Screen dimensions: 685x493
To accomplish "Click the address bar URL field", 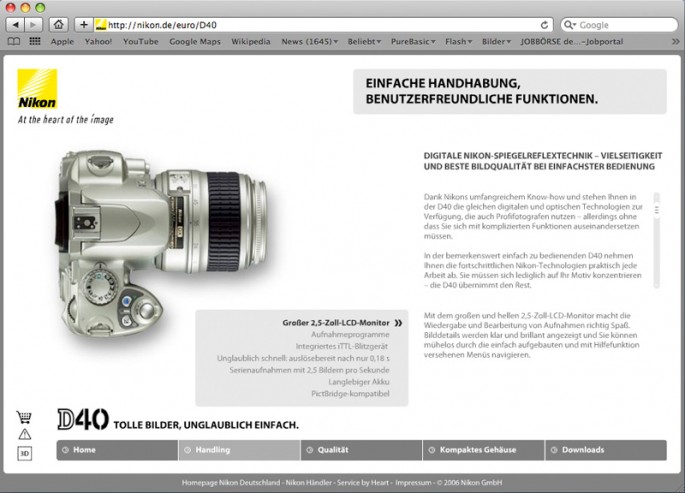I will tap(323, 25).
